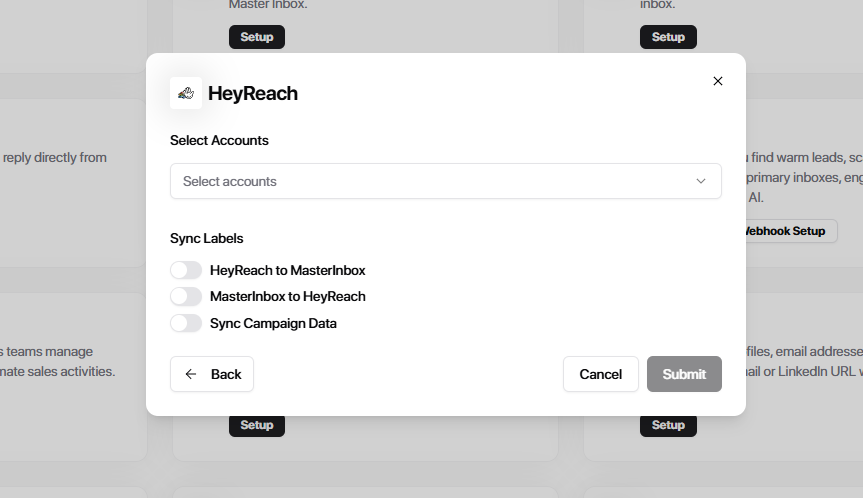The image size is (863, 498).
Task: Click the HeyReach dialog title text
Action: tap(253, 94)
